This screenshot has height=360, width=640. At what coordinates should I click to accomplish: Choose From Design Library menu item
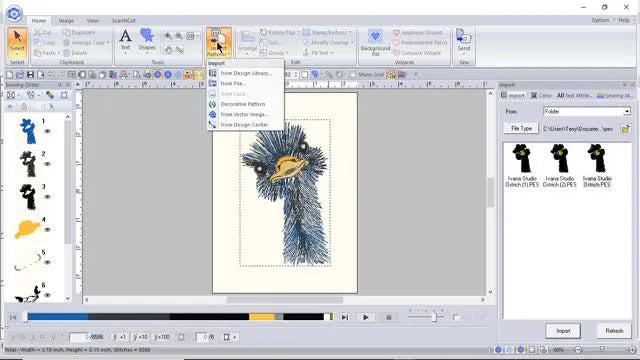tap(245, 73)
